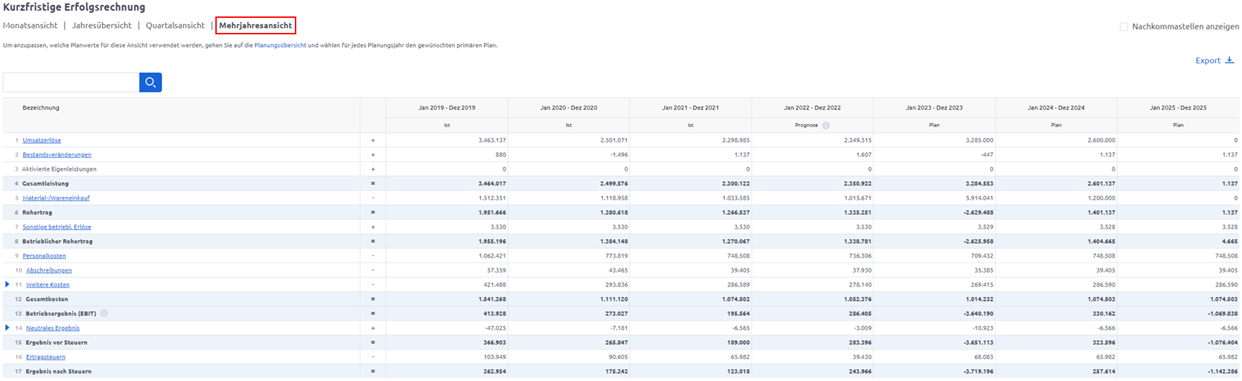
Task: Click the Export download icon
Action: click(x=1230, y=60)
